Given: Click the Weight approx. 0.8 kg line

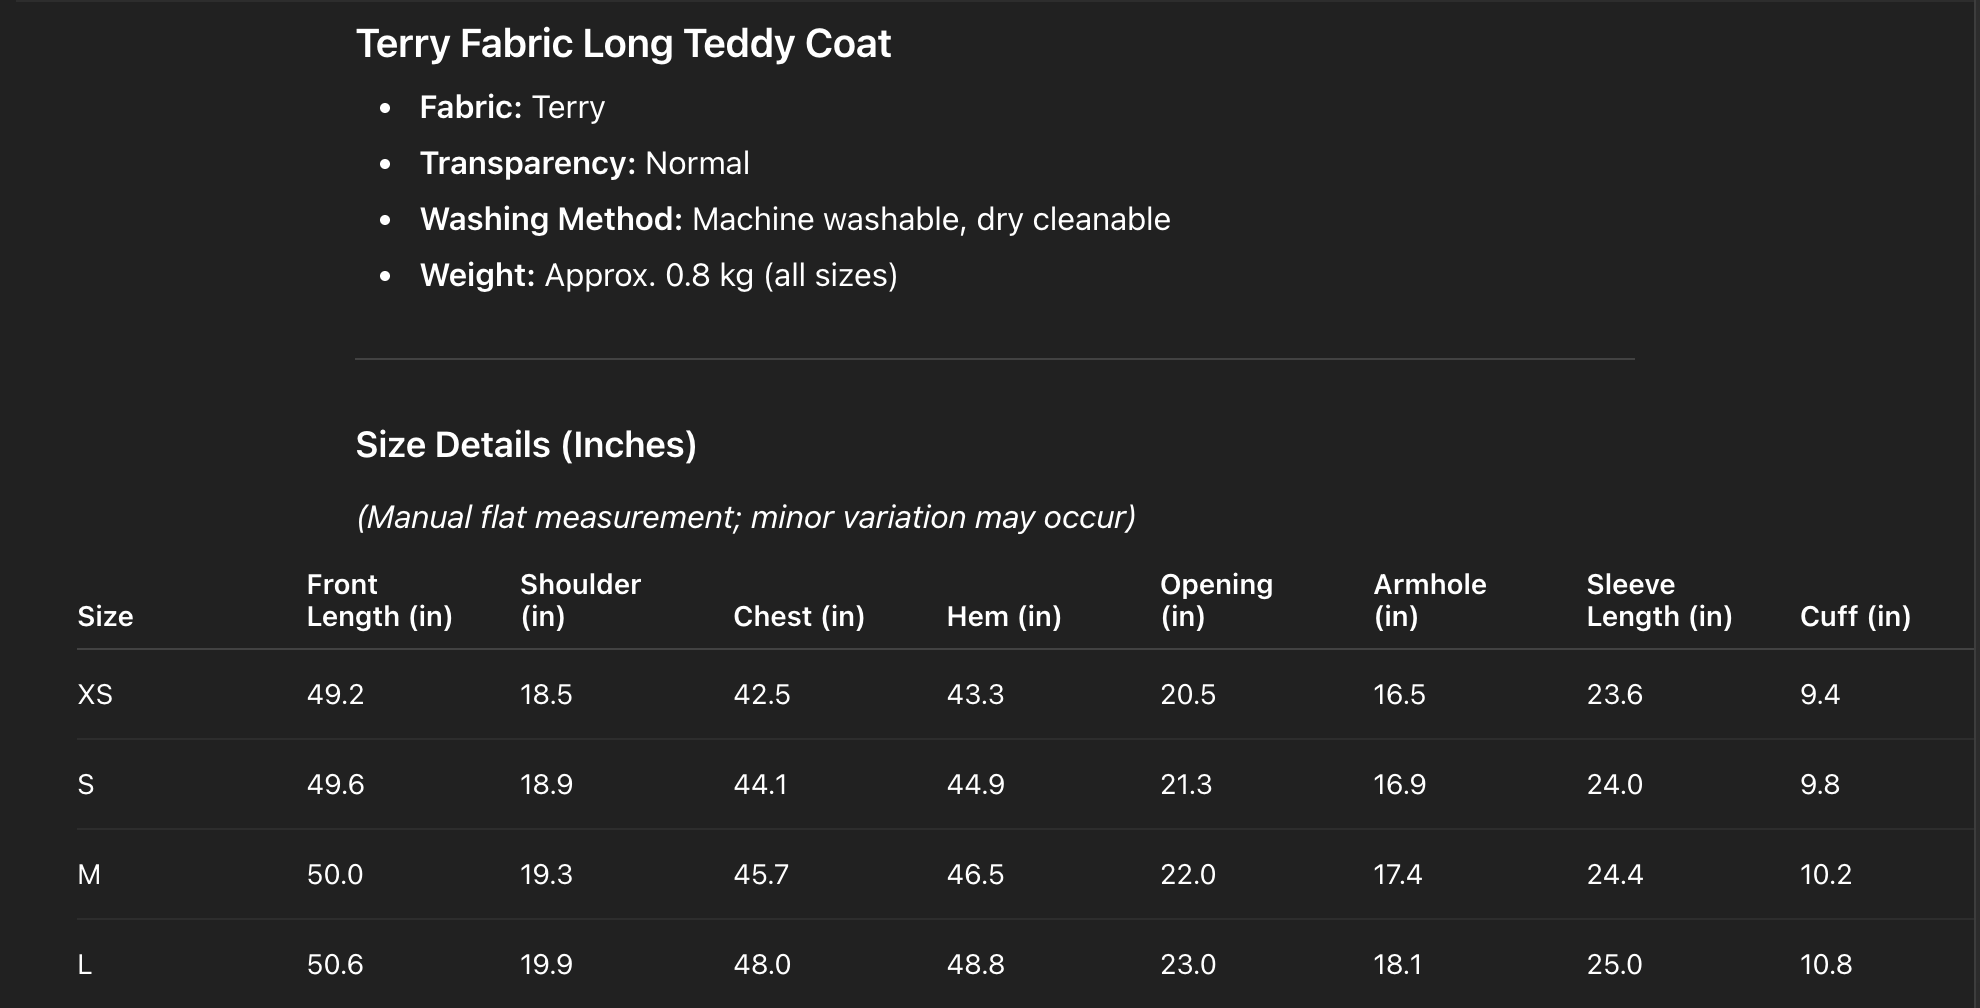Looking at the screenshot, I should pyautogui.click(x=658, y=275).
